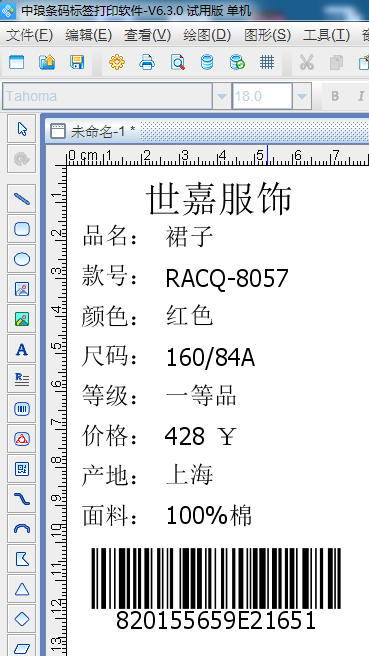Click the curve line tool
The image size is (369, 656).
(x=22, y=499)
